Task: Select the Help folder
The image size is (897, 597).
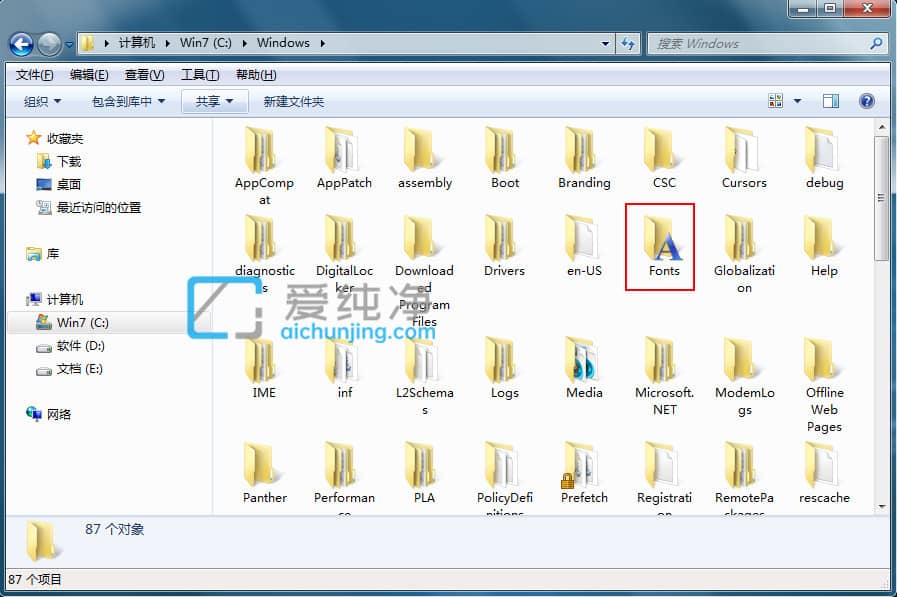Action: point(824,246)
